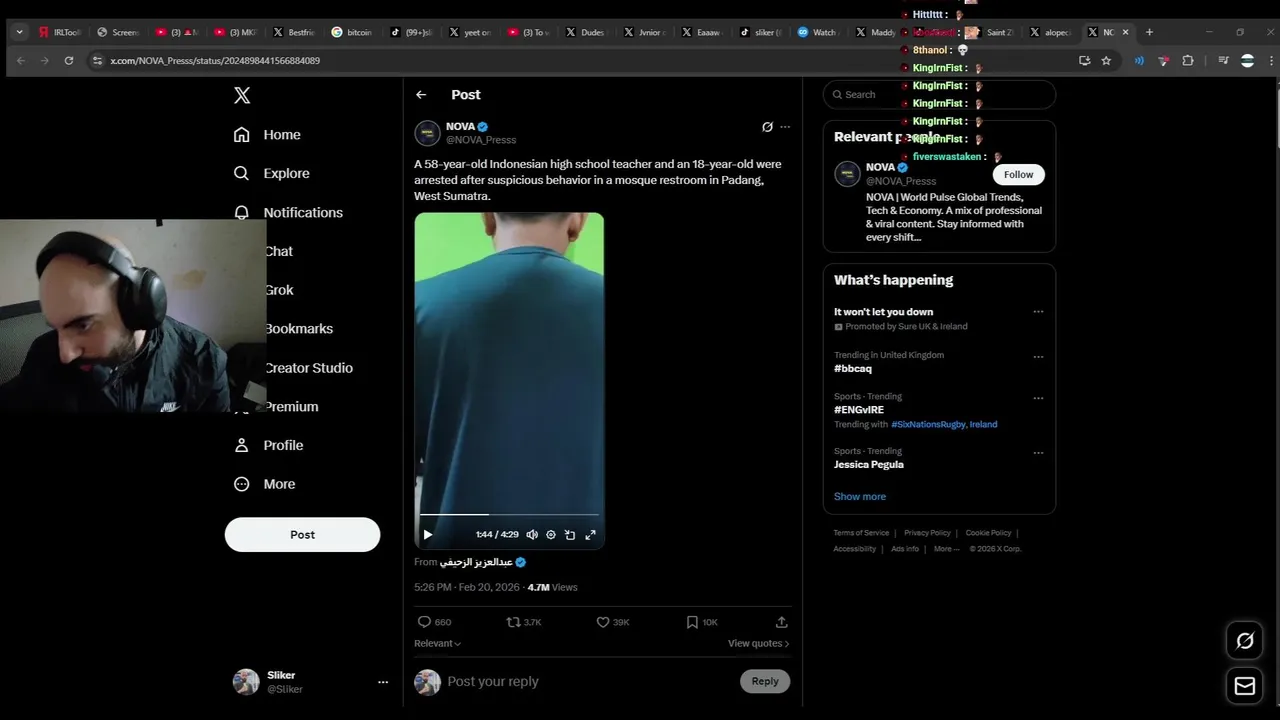Open the browser tab list dropdown
1280x720 pixels.
[19, 32]
